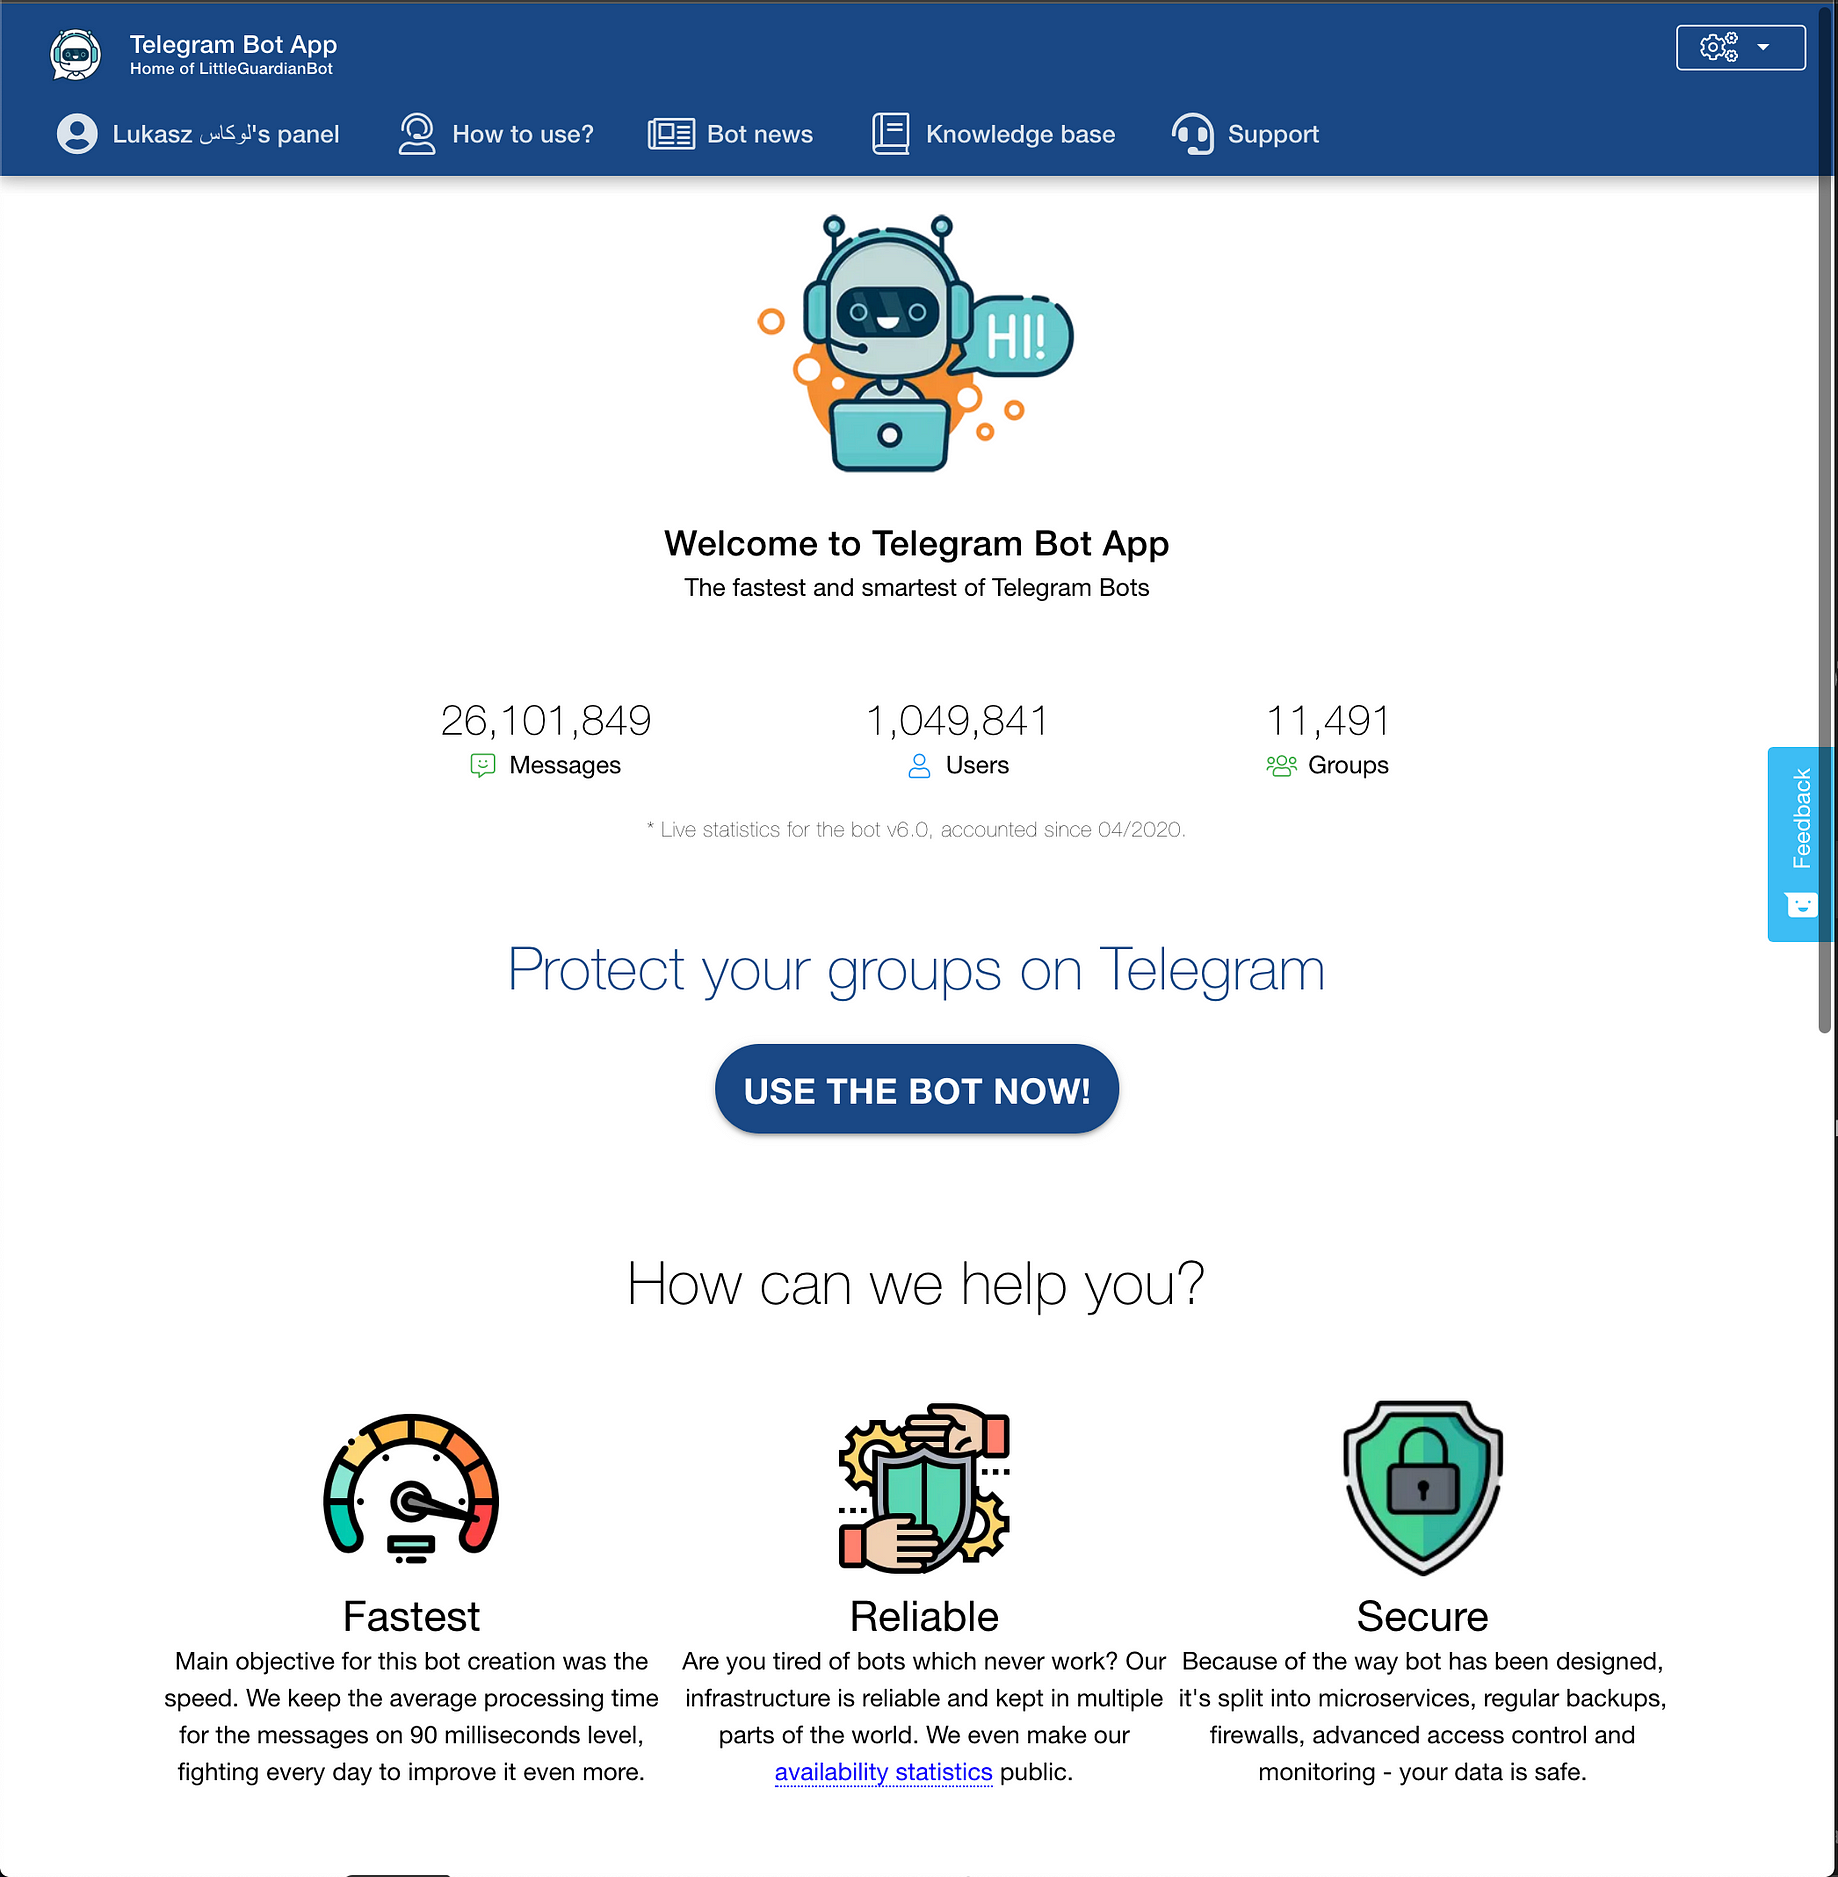This screenshot has width=1838, height=1877.
Task: Click the Reliable heading
Action: click(x=924, y=1616)
